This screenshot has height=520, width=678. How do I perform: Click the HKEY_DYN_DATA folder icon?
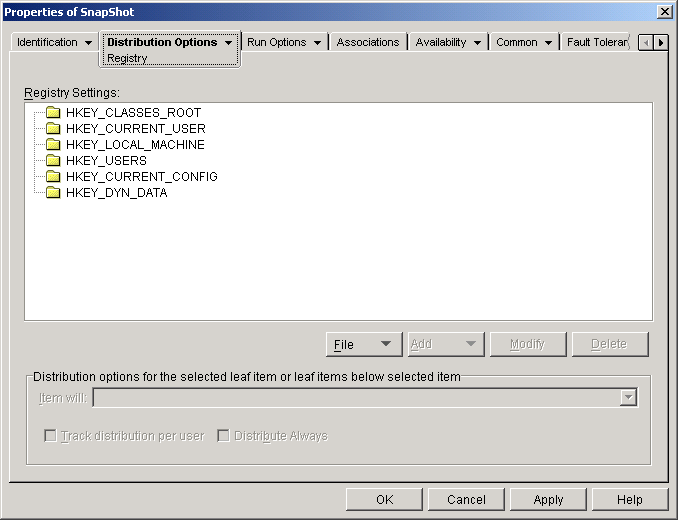[53, 193]
